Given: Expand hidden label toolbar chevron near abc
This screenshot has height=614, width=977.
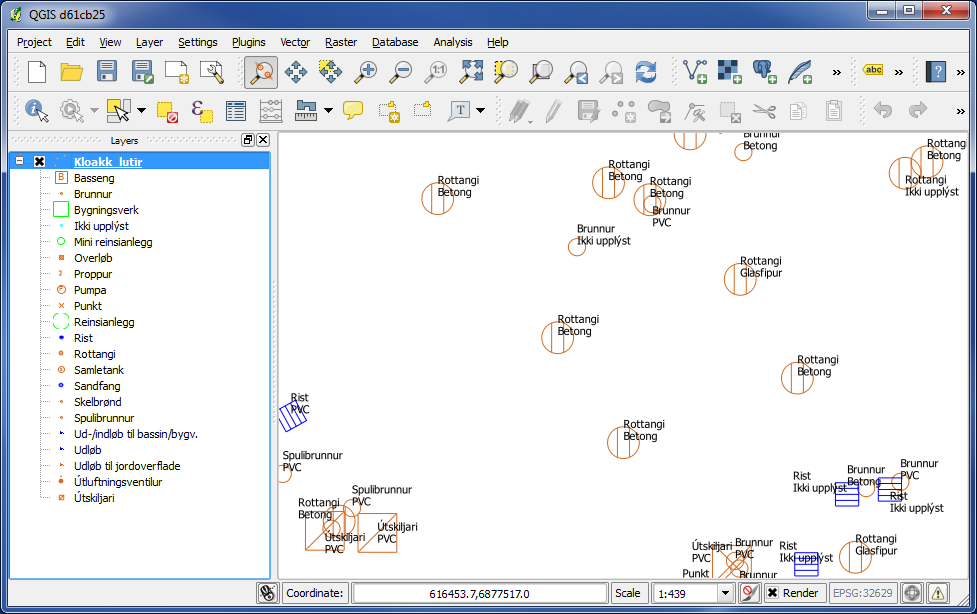Looking at the screenshot, I should (898, 72).
